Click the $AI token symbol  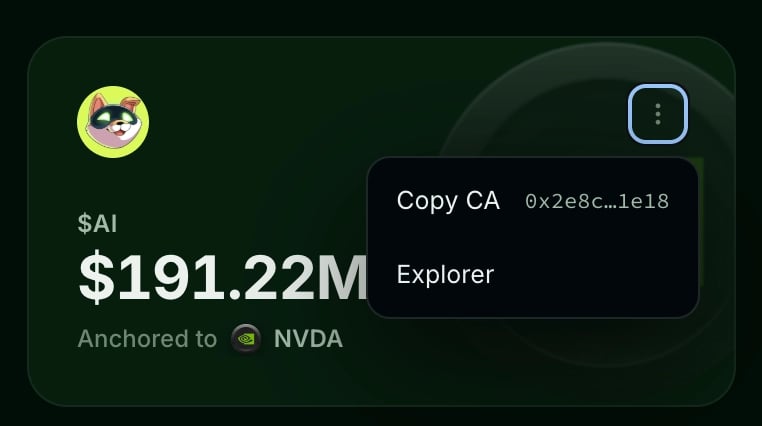[x=97, y=223]
